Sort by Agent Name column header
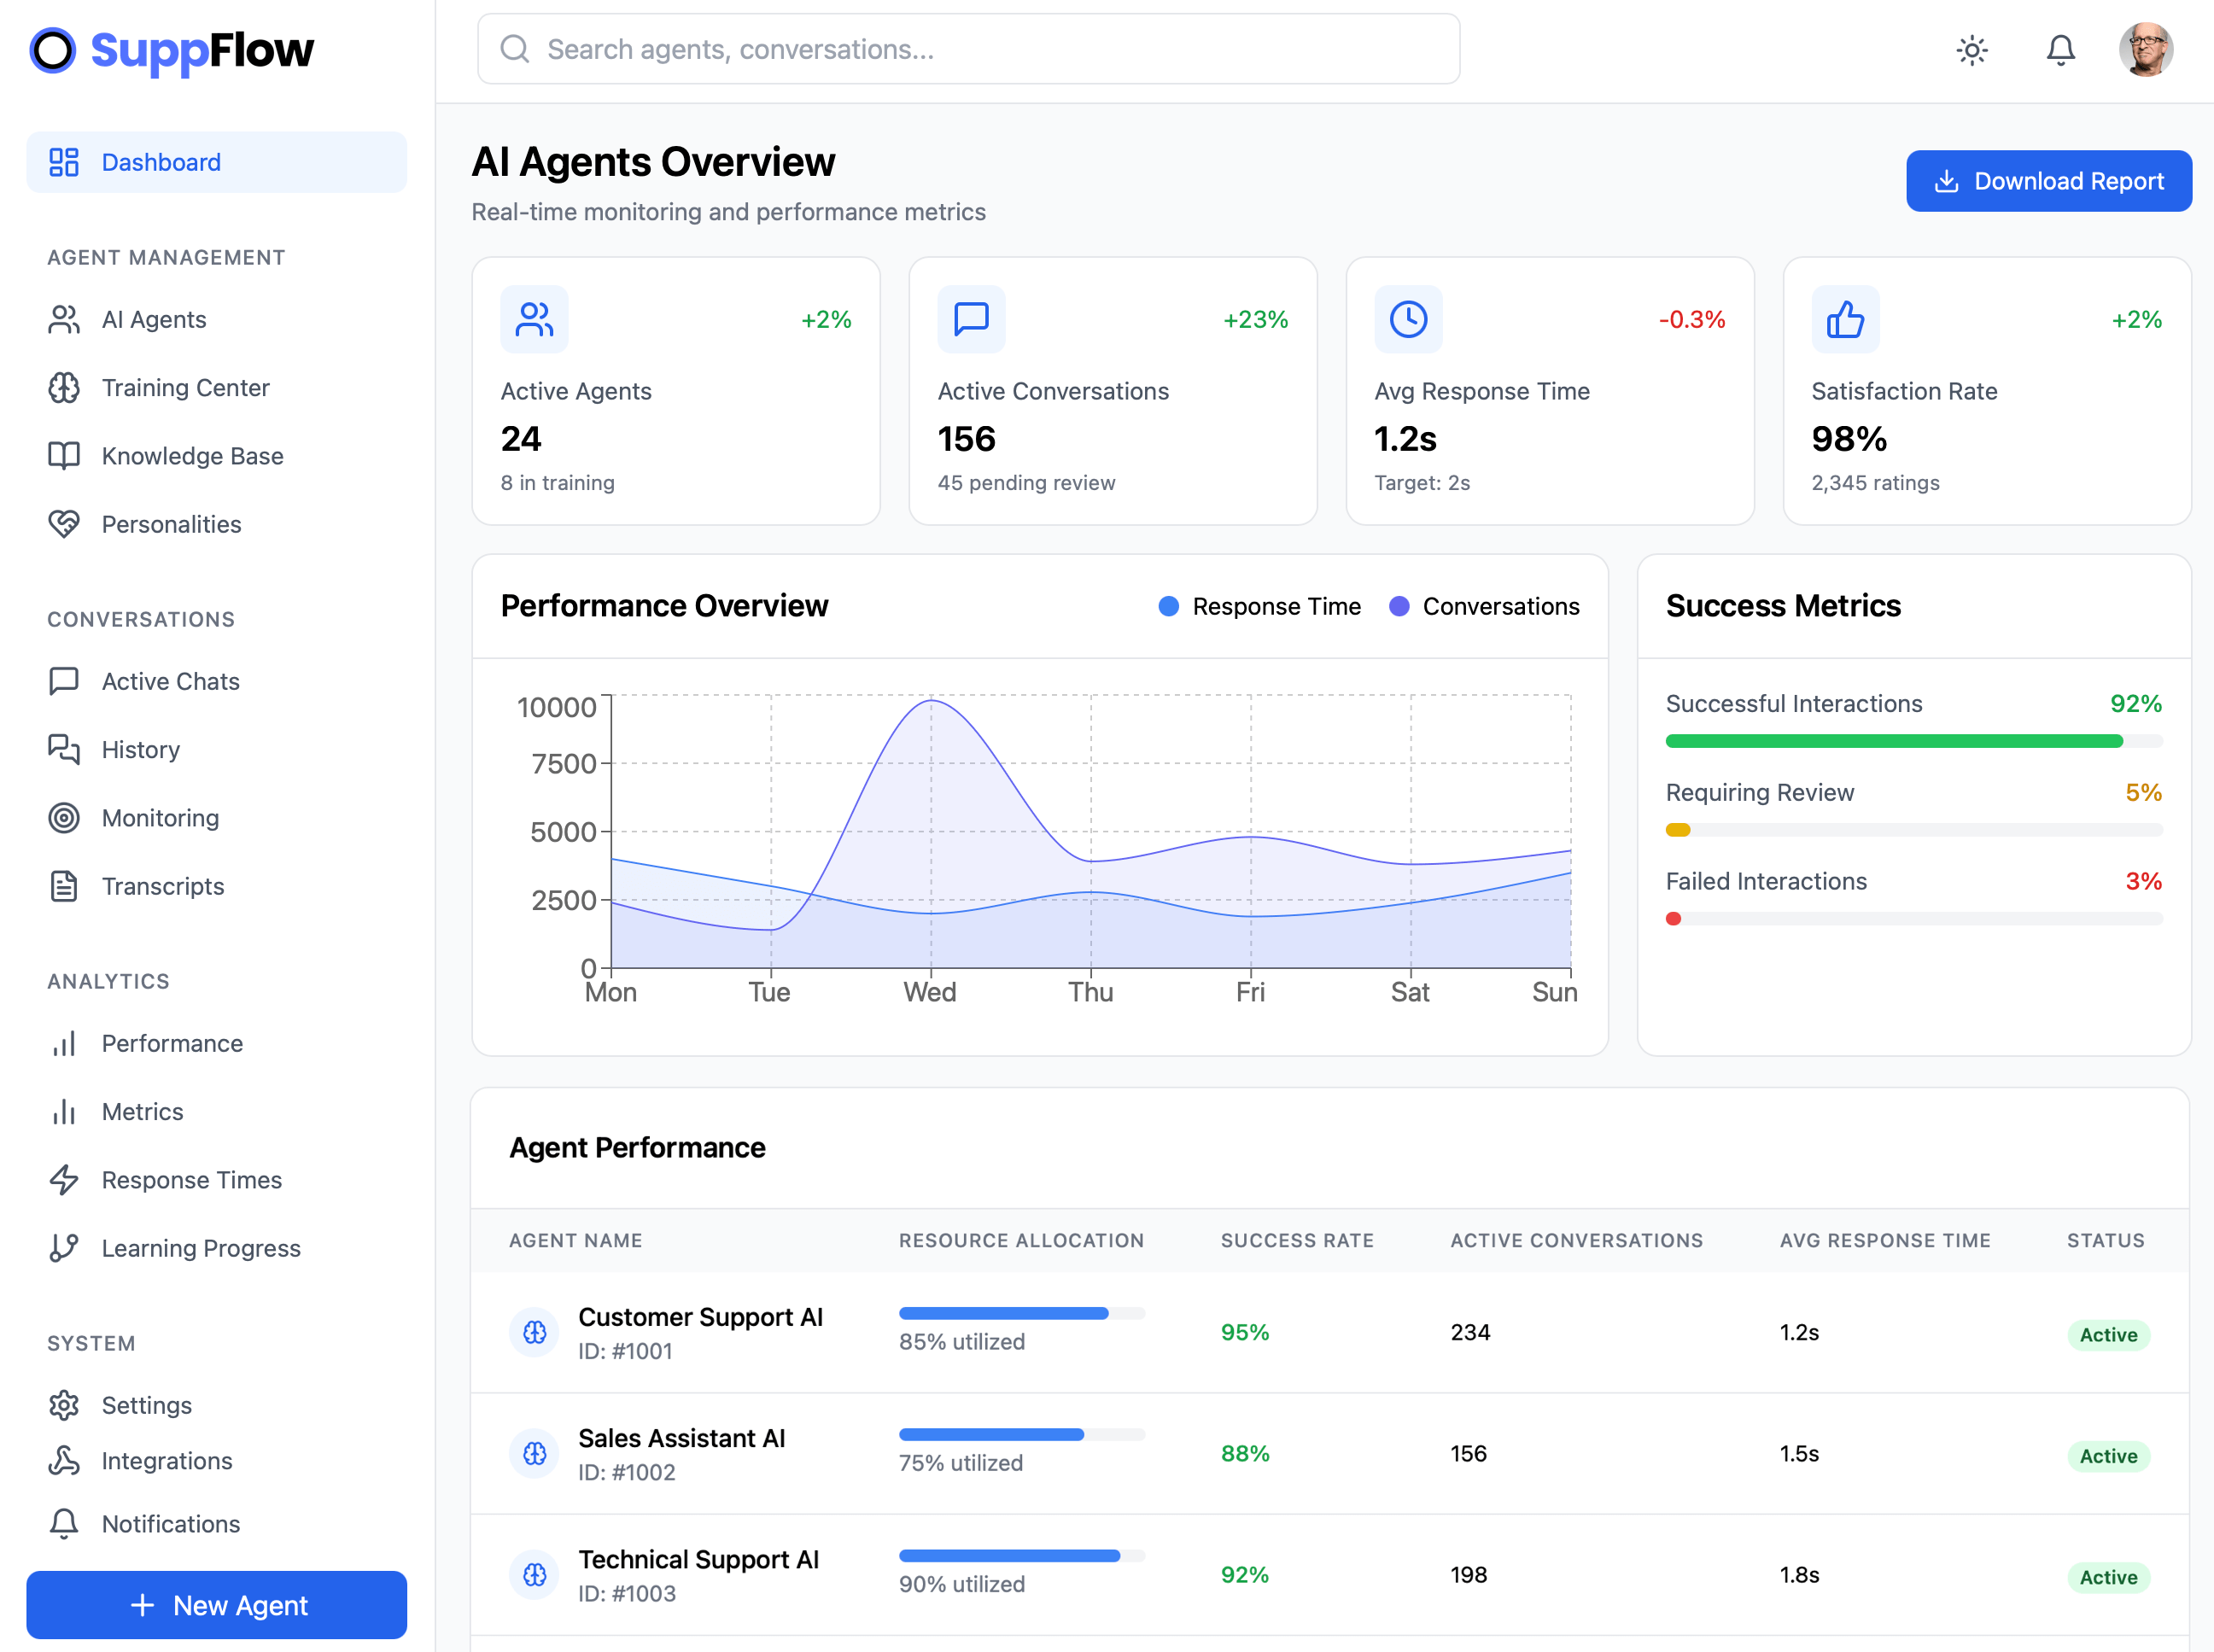The image size is (2214, 1652). click(x=575, y=1240)
